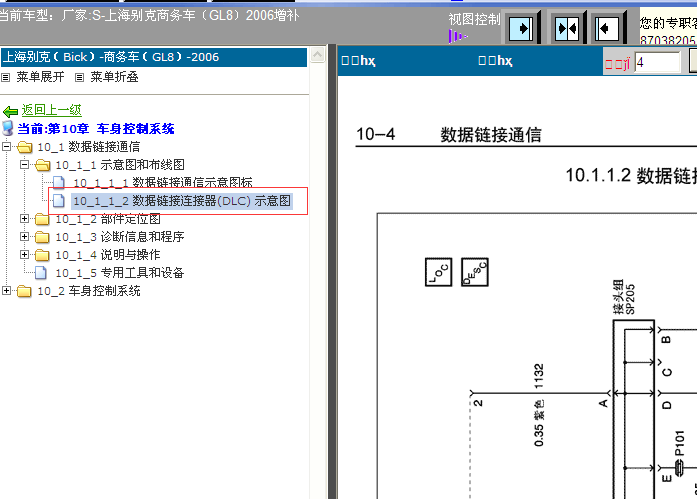Image resolution: width=697 pixels, height=499 pixels.
Task: Click the left panel scroll-up arrow
Action: (317, 55)
